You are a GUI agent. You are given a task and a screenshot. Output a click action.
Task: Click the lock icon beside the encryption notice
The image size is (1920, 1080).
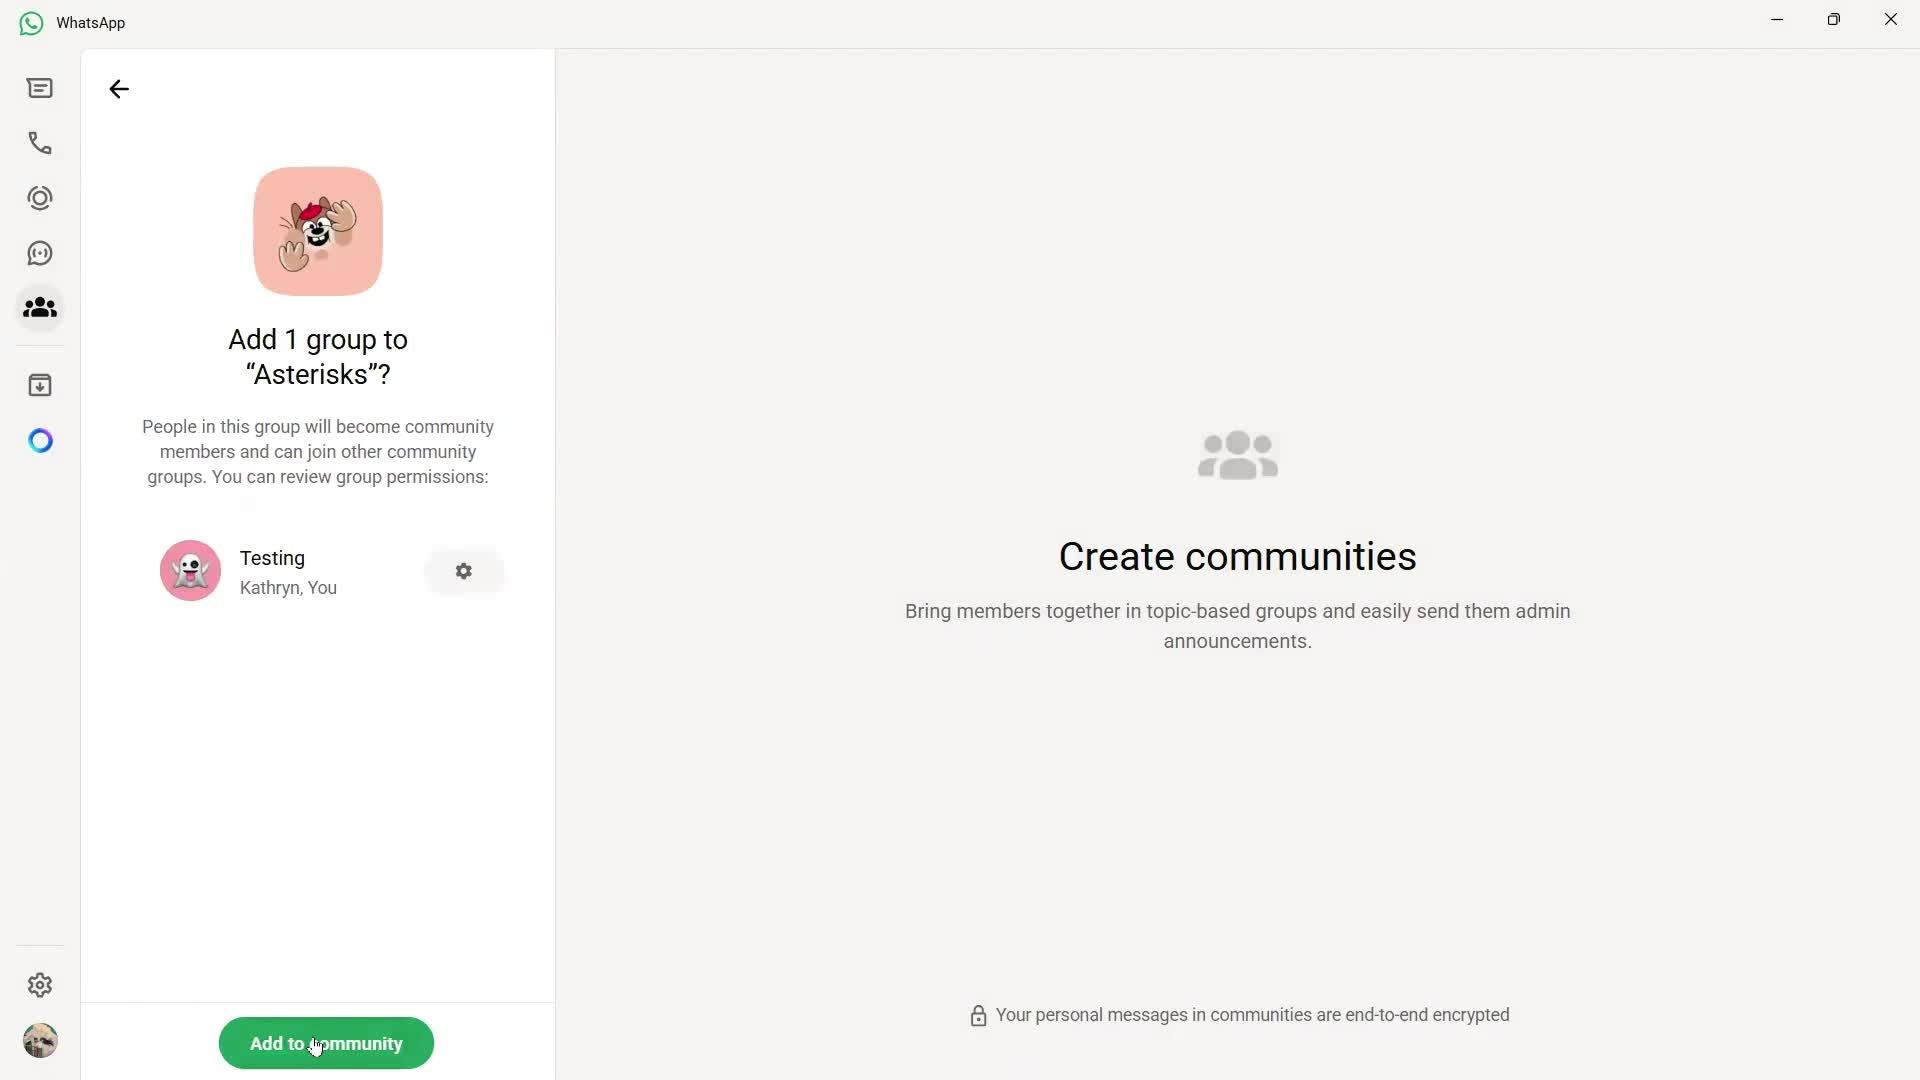[x=978, y=1015]
